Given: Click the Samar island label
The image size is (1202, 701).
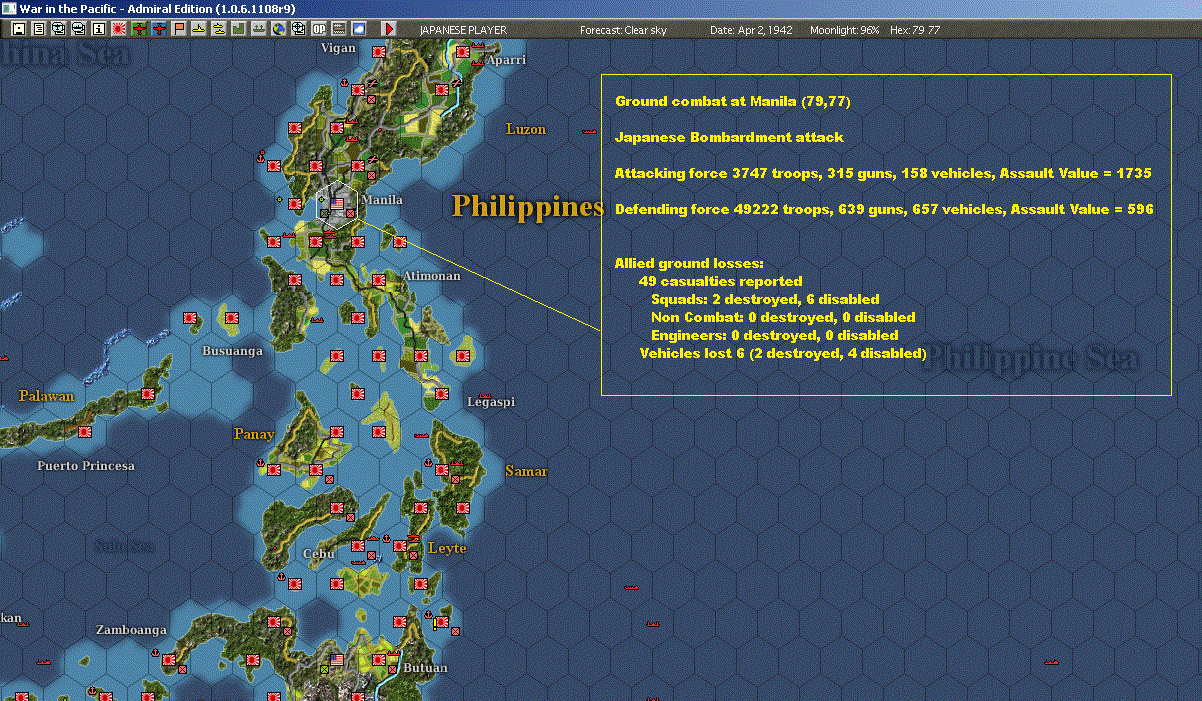Looking at the screenshot, I should [x=526, y=471].
